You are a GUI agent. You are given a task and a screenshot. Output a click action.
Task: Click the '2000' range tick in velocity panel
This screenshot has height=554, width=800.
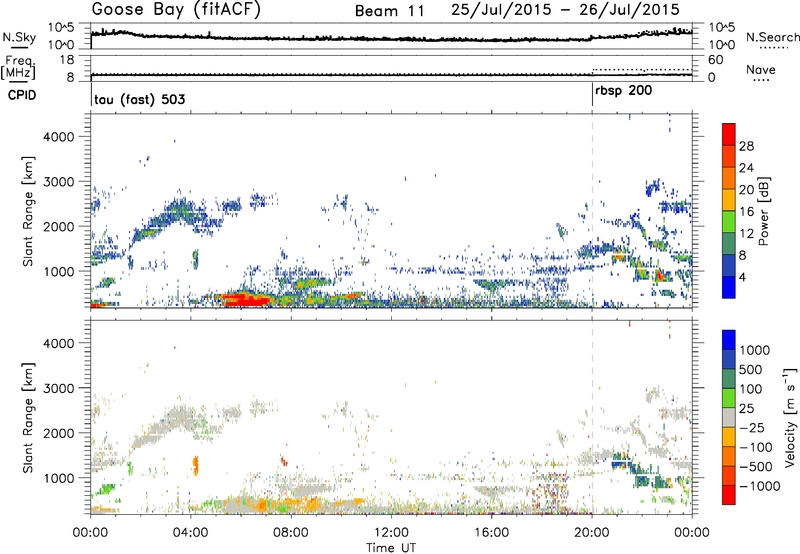[x=59, y=433]
